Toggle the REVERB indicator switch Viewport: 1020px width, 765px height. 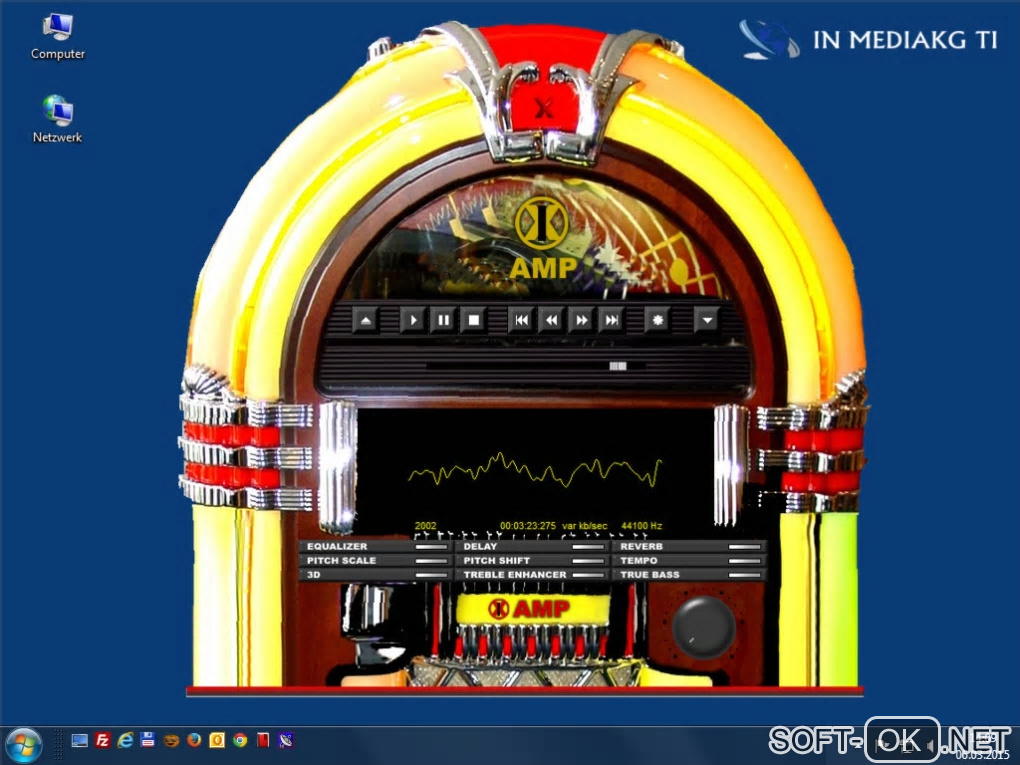coord(745,547)
